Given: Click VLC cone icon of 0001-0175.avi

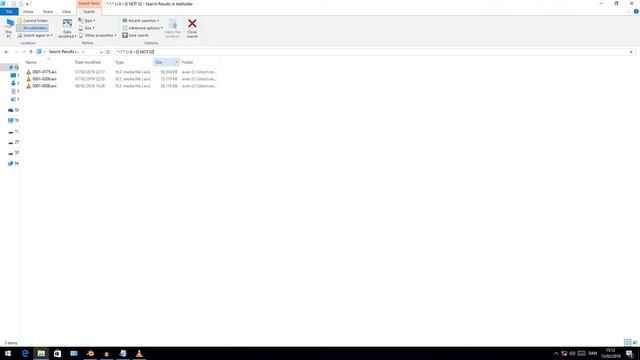Looking at the screenshot, I should [x=29, y=72].
